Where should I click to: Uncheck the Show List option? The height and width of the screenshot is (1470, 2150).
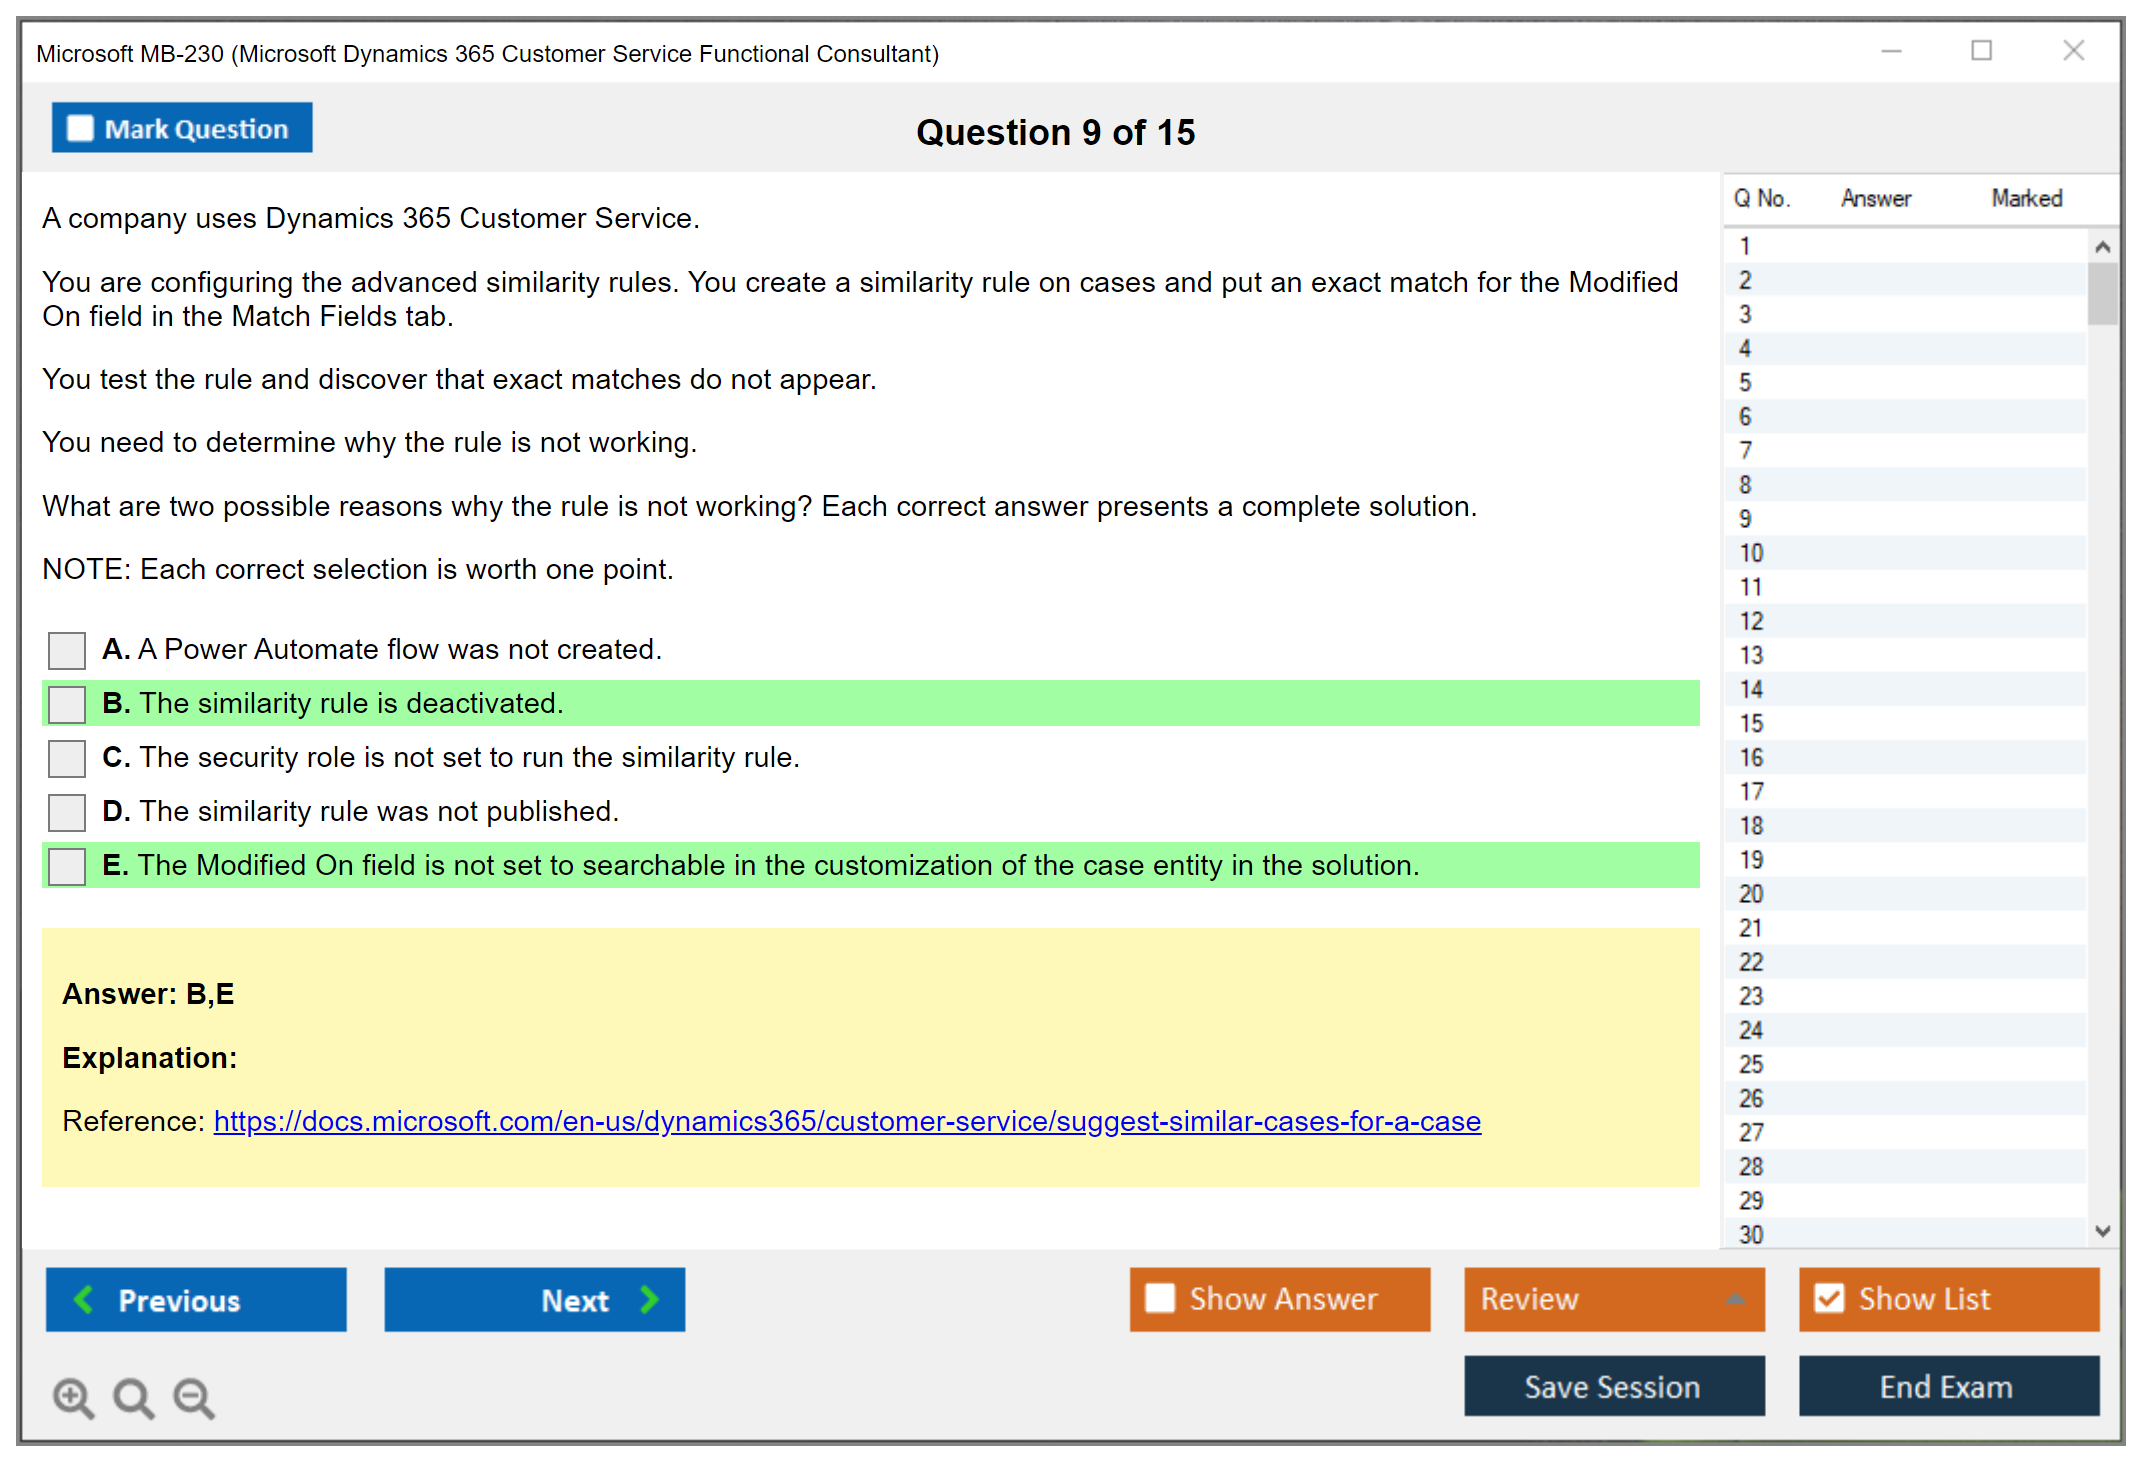(1829, 1298)
